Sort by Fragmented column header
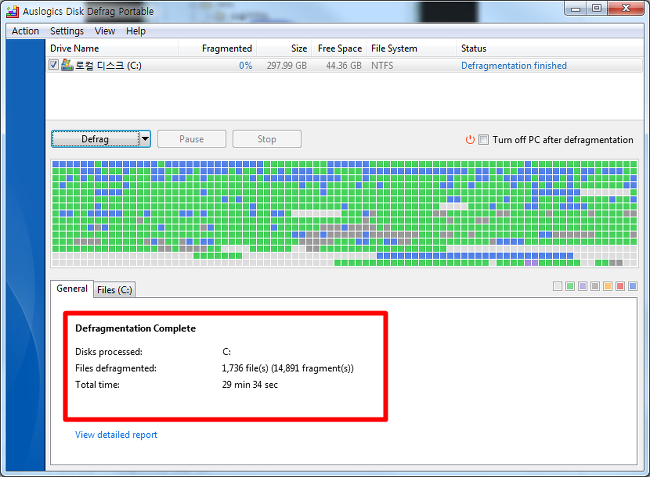Screen dimensions: 650x477 click(218, 48)
